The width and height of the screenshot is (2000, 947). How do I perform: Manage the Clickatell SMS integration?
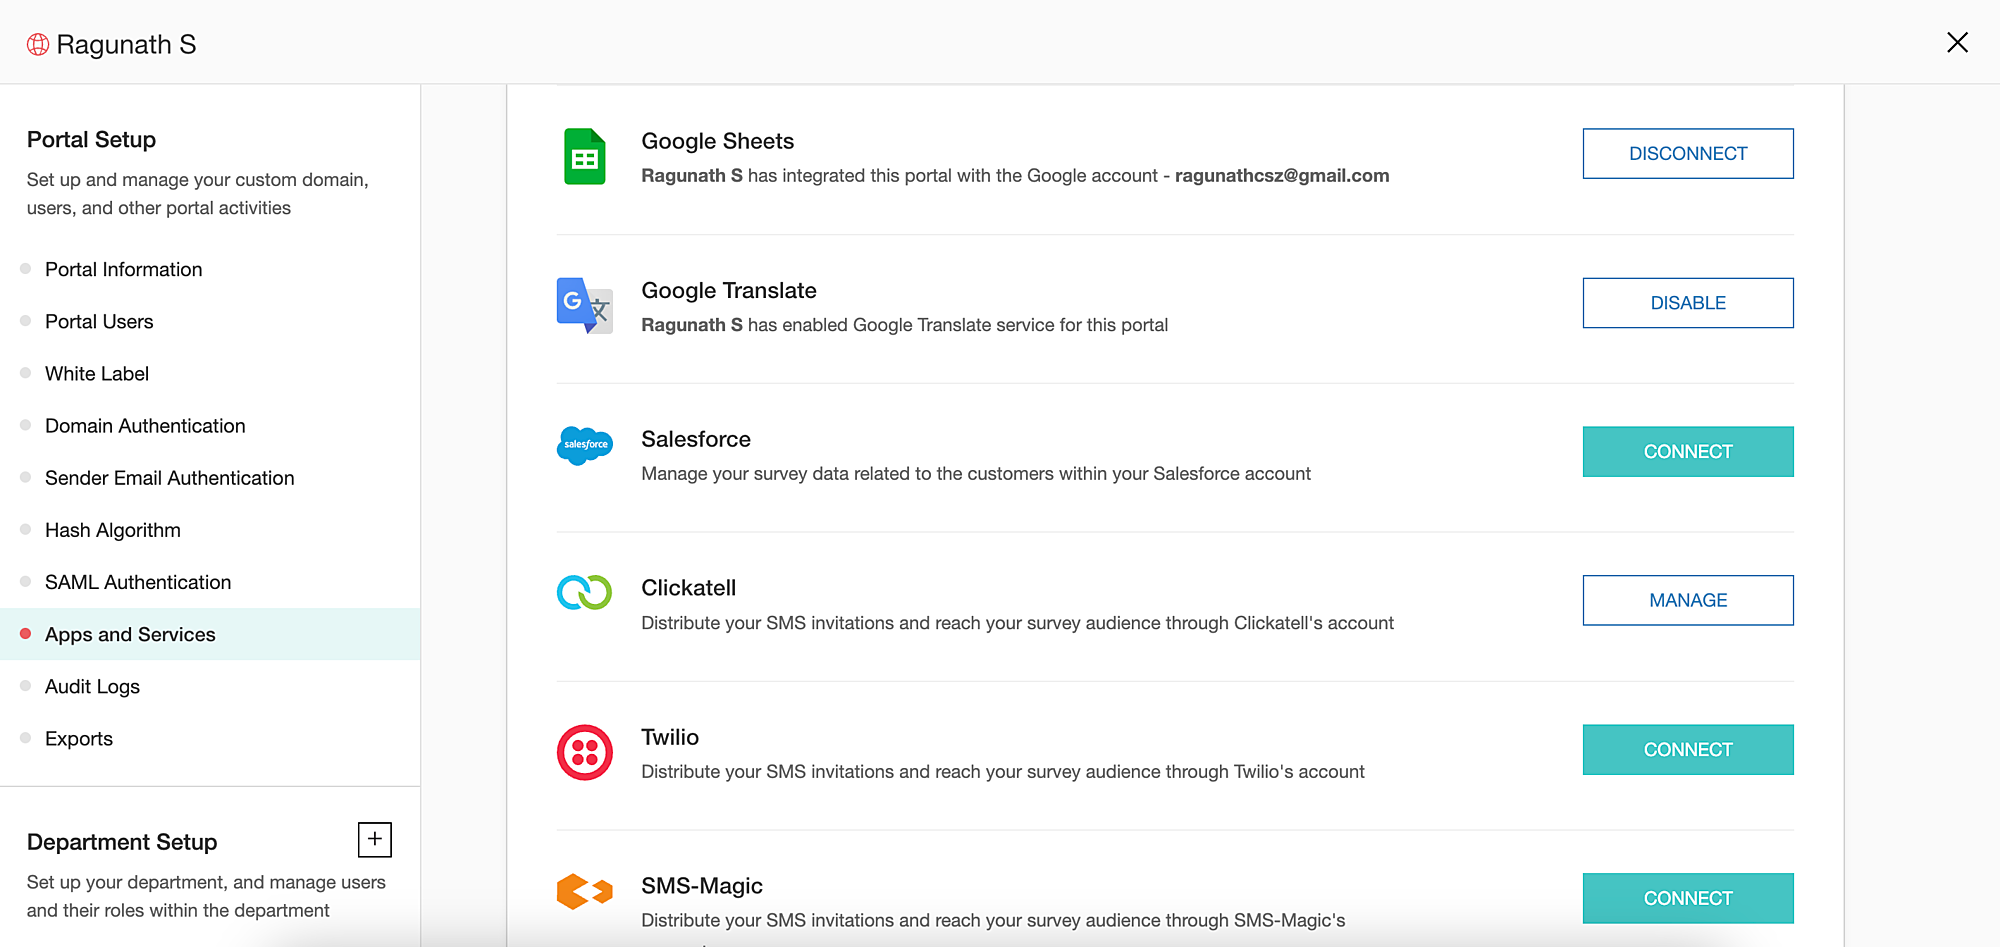click(x=1687, y=600)
